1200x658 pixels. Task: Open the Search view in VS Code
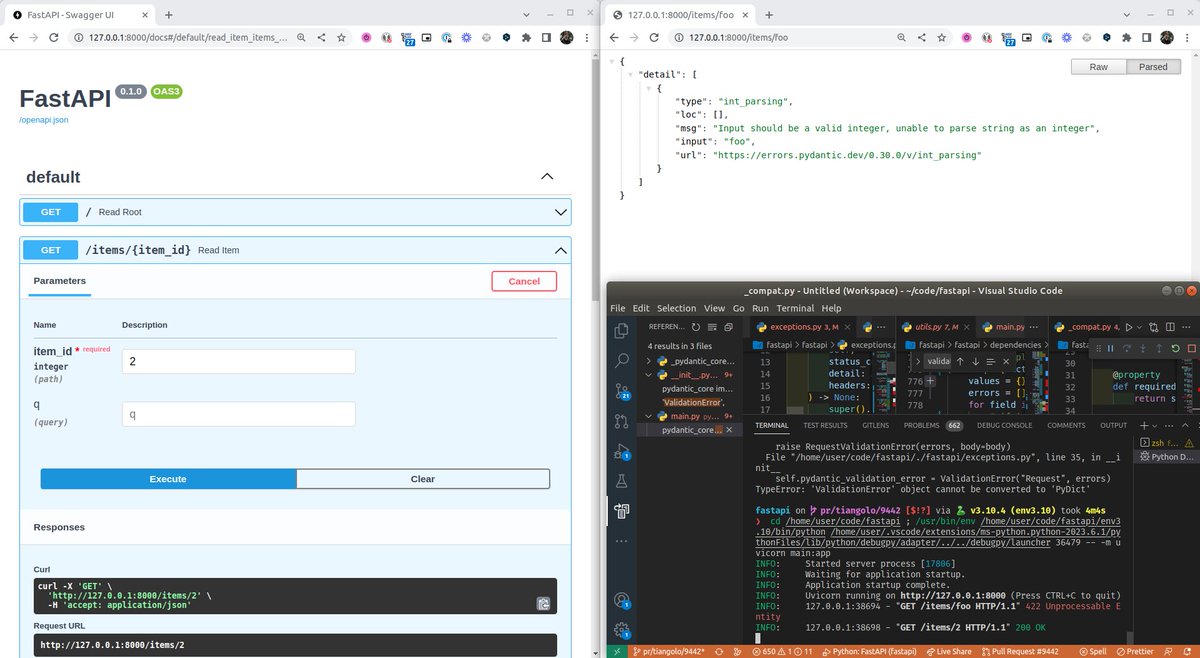(x=621, y=360)
